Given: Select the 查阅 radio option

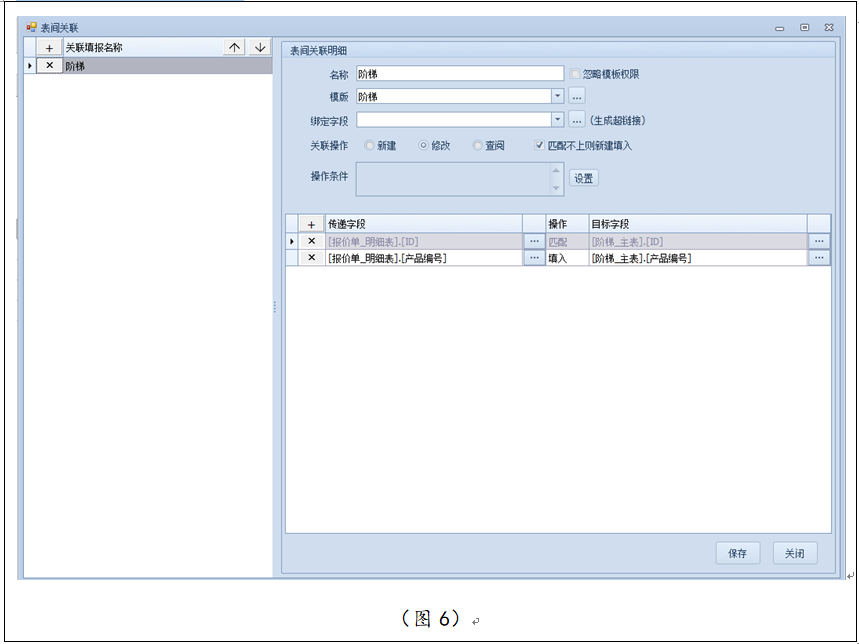Looking at the screenshot, I should (478, 145).
